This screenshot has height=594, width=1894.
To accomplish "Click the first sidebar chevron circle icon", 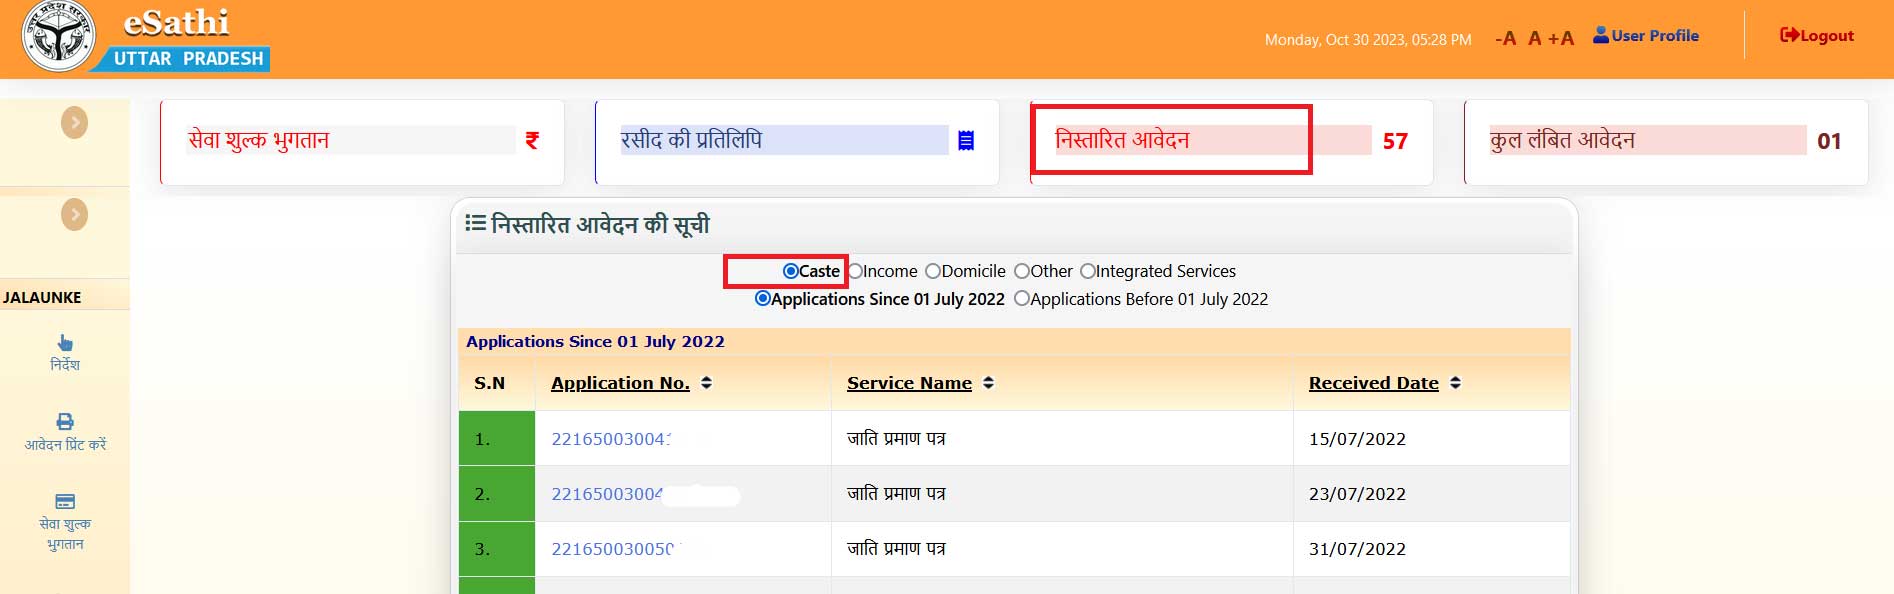I will [x=74, y=123].
